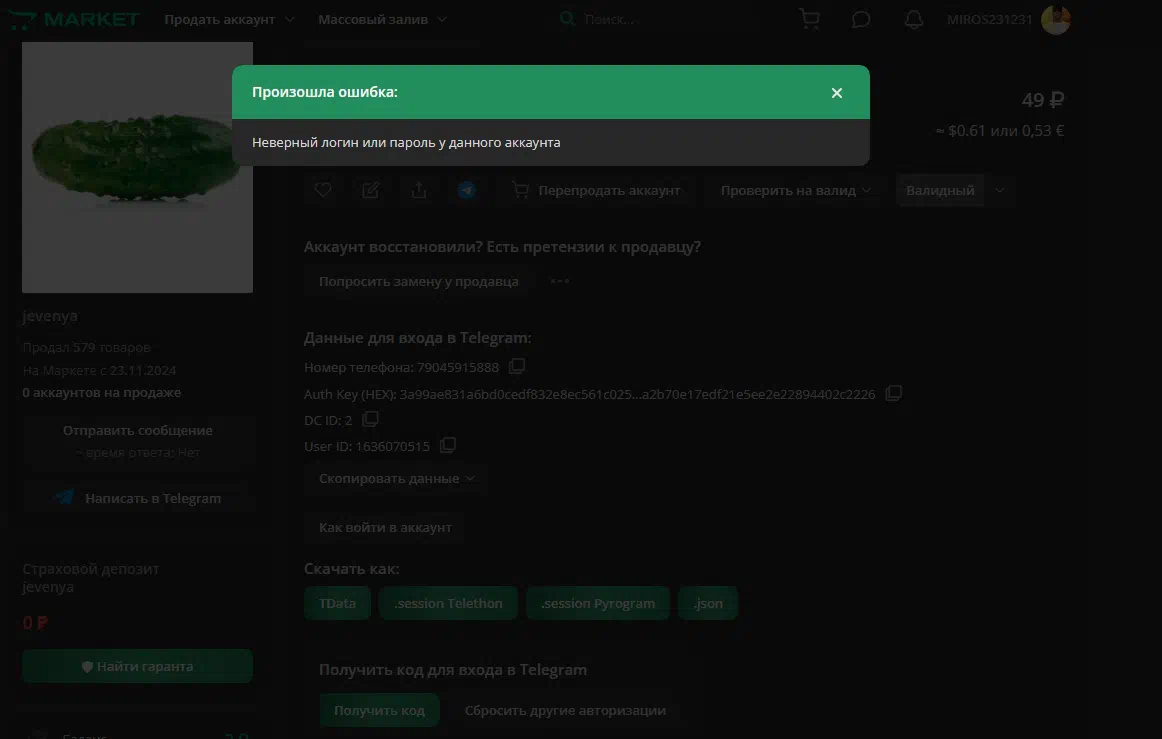Image resolution: width=1162 pixels, height=739 pixels.
Task: Click the "Получить код для входа в Telegram" heading
Action: [453, 669]
